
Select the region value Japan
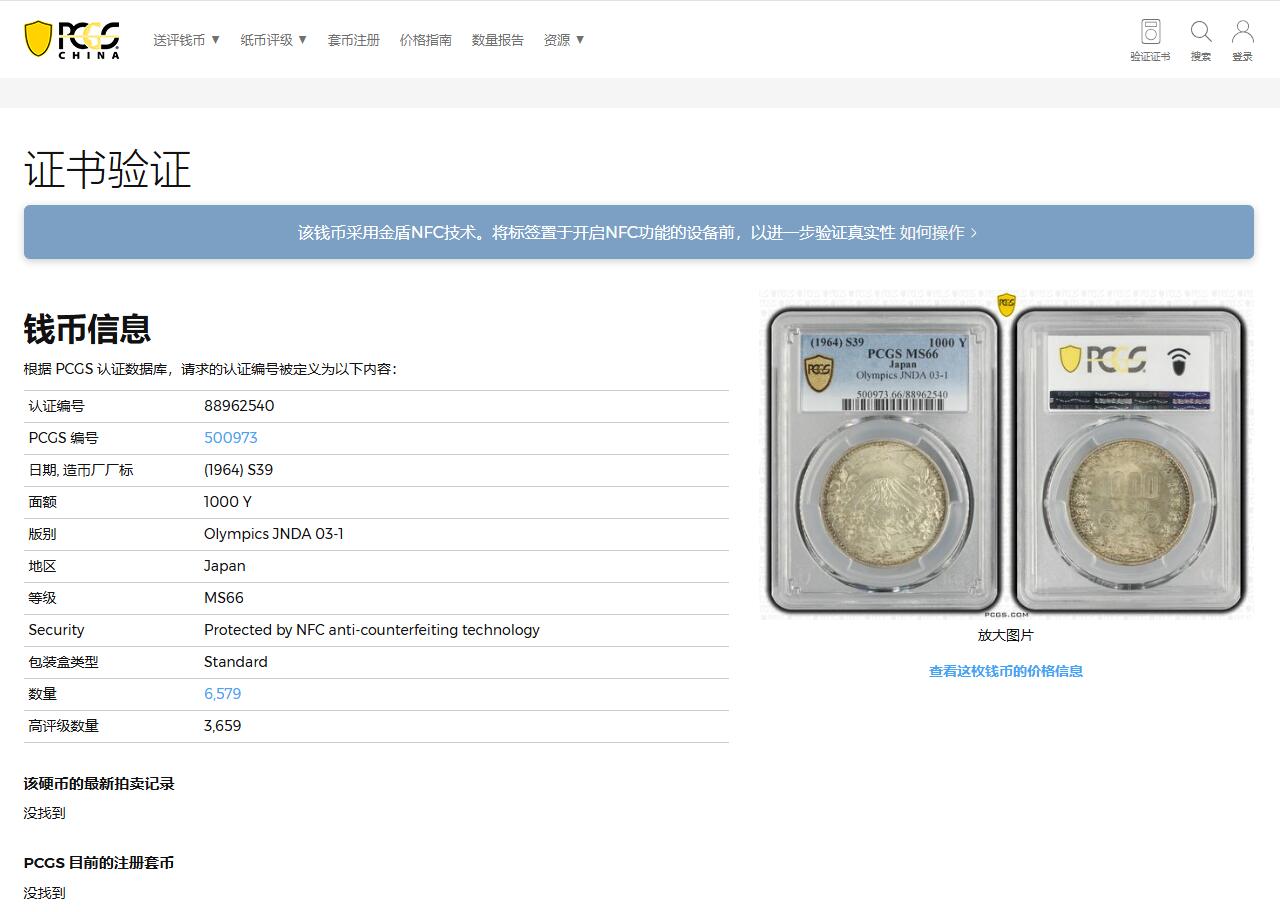click(225, 566)
